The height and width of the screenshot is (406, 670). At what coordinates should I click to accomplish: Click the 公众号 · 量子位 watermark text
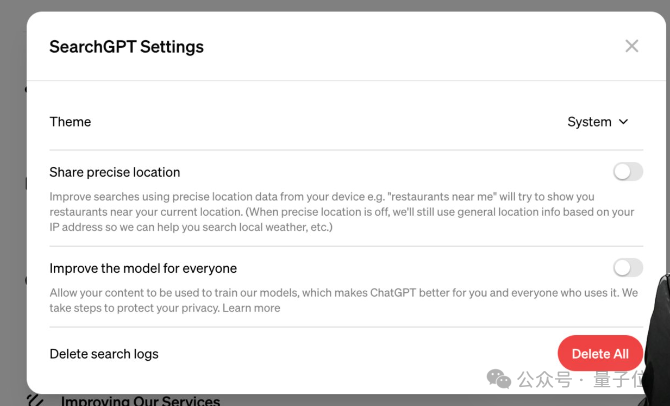(580, 379)
